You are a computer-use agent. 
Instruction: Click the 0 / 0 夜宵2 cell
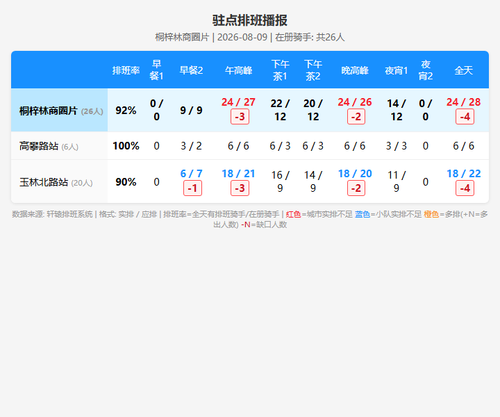pyautogui.click(x=425, y=110)
